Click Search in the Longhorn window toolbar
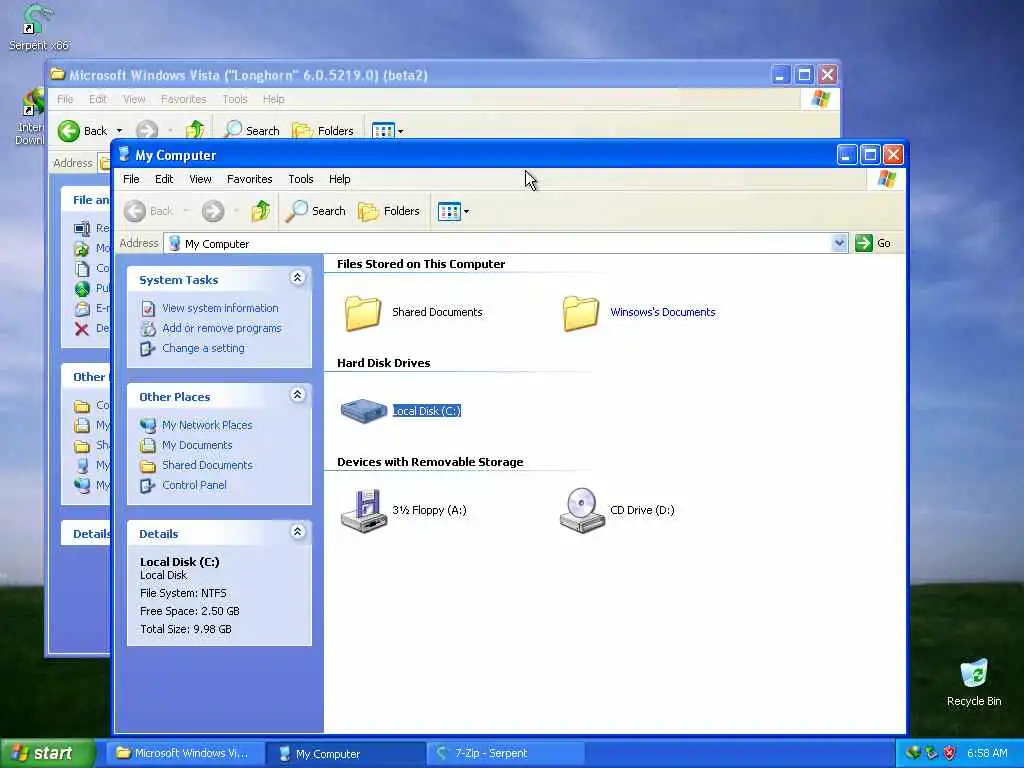 pyautogui.click(x=252, y=131)
